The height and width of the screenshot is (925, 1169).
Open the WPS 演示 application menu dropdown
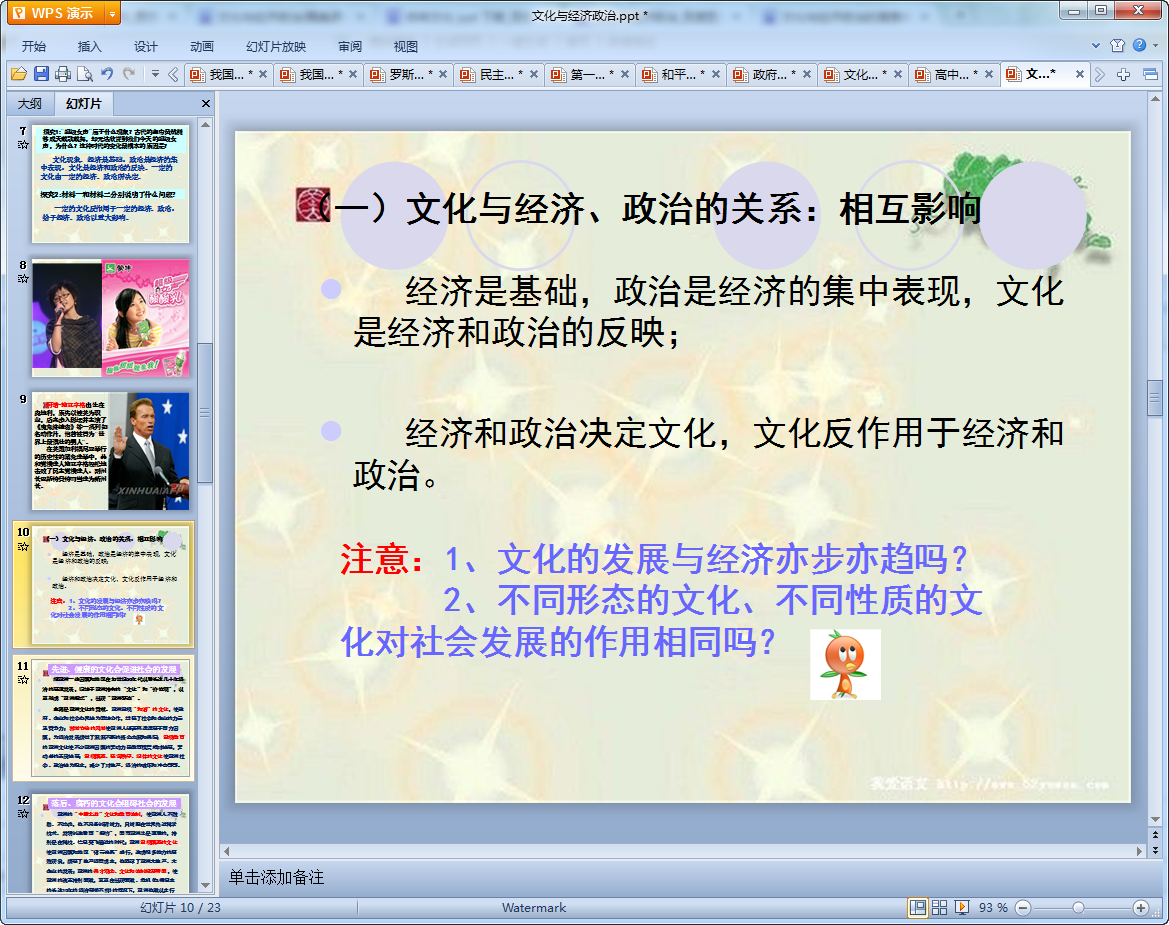pyautogui.click(x=112, y=13)
